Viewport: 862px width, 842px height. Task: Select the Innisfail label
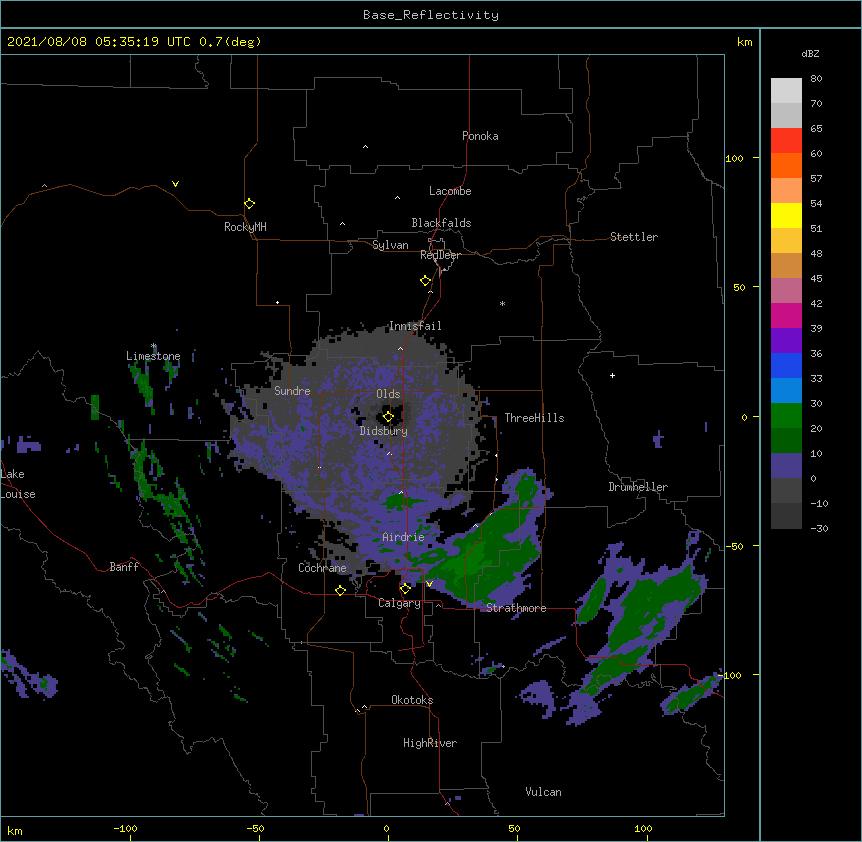[x=415, y=326]
